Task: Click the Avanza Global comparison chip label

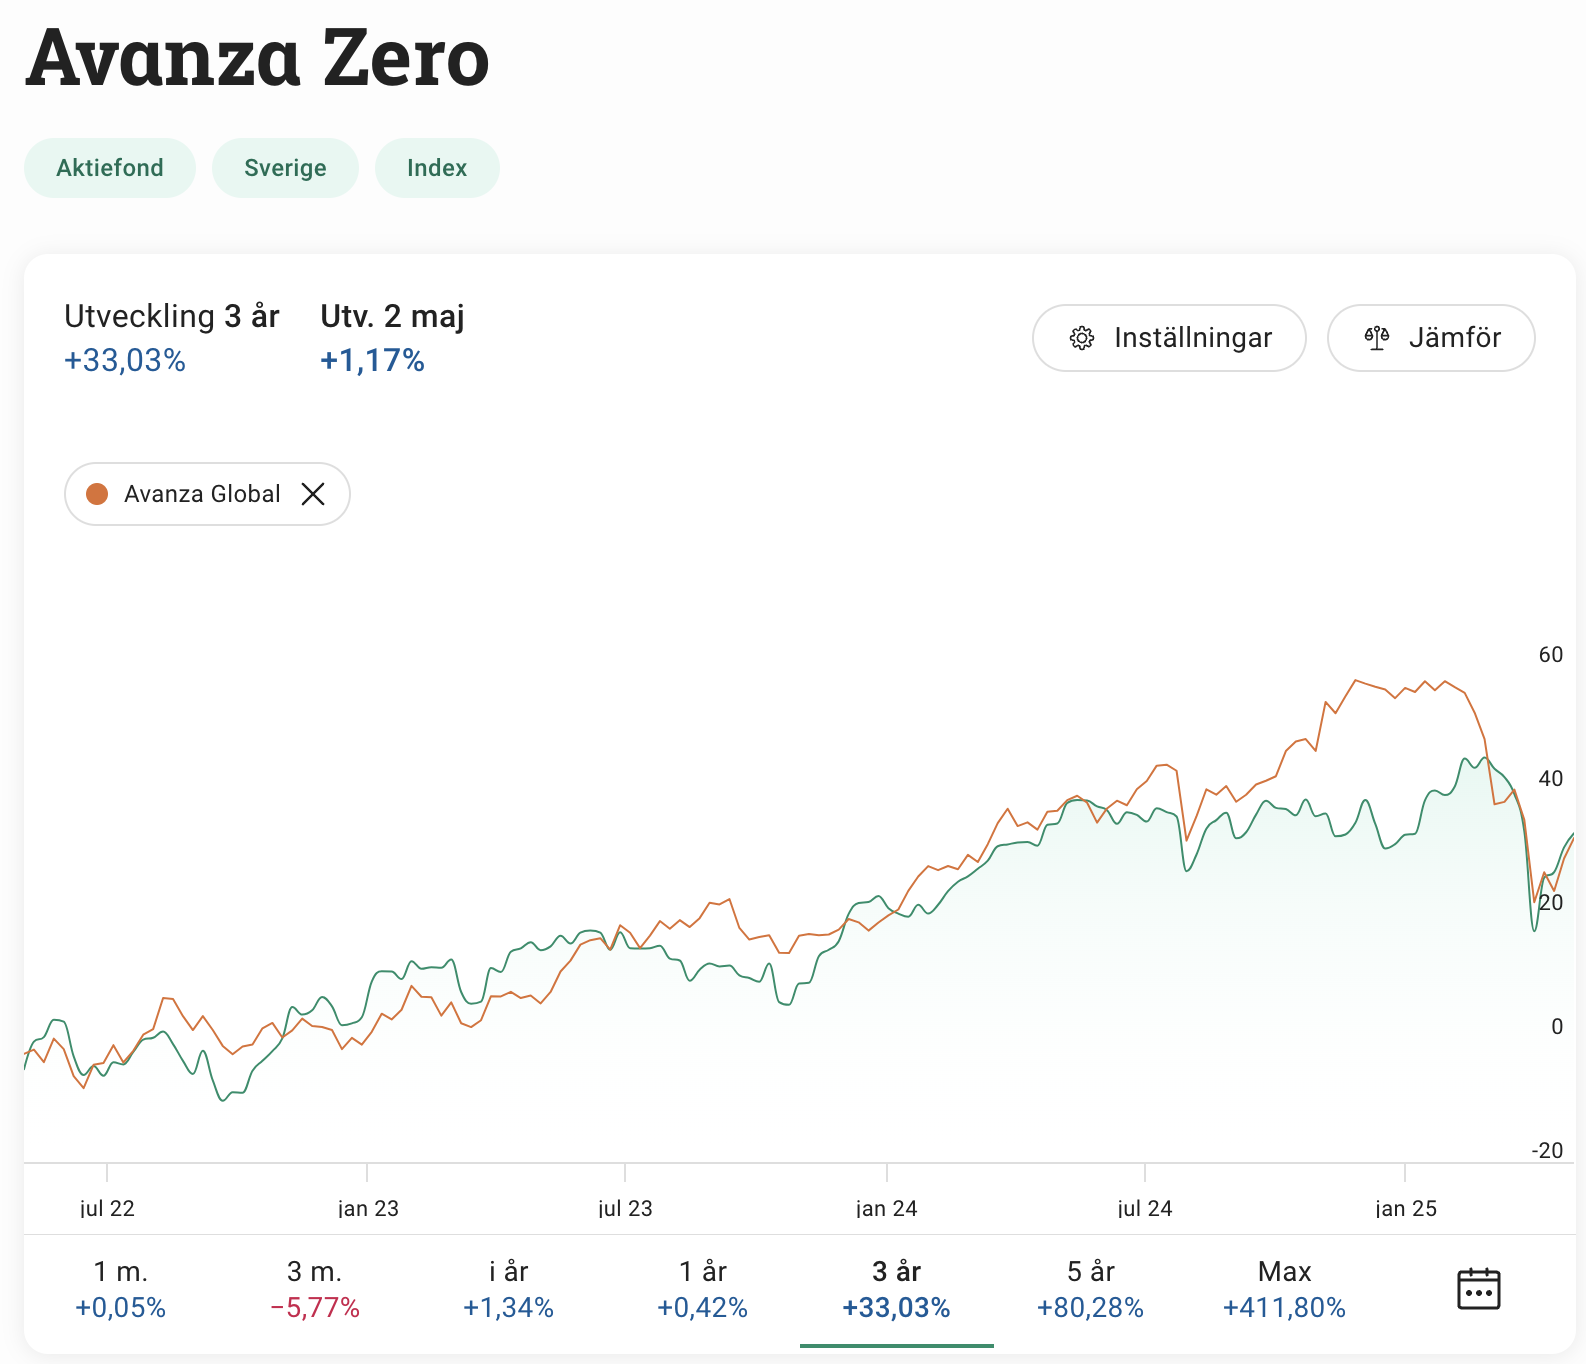Action: point(202,494)
